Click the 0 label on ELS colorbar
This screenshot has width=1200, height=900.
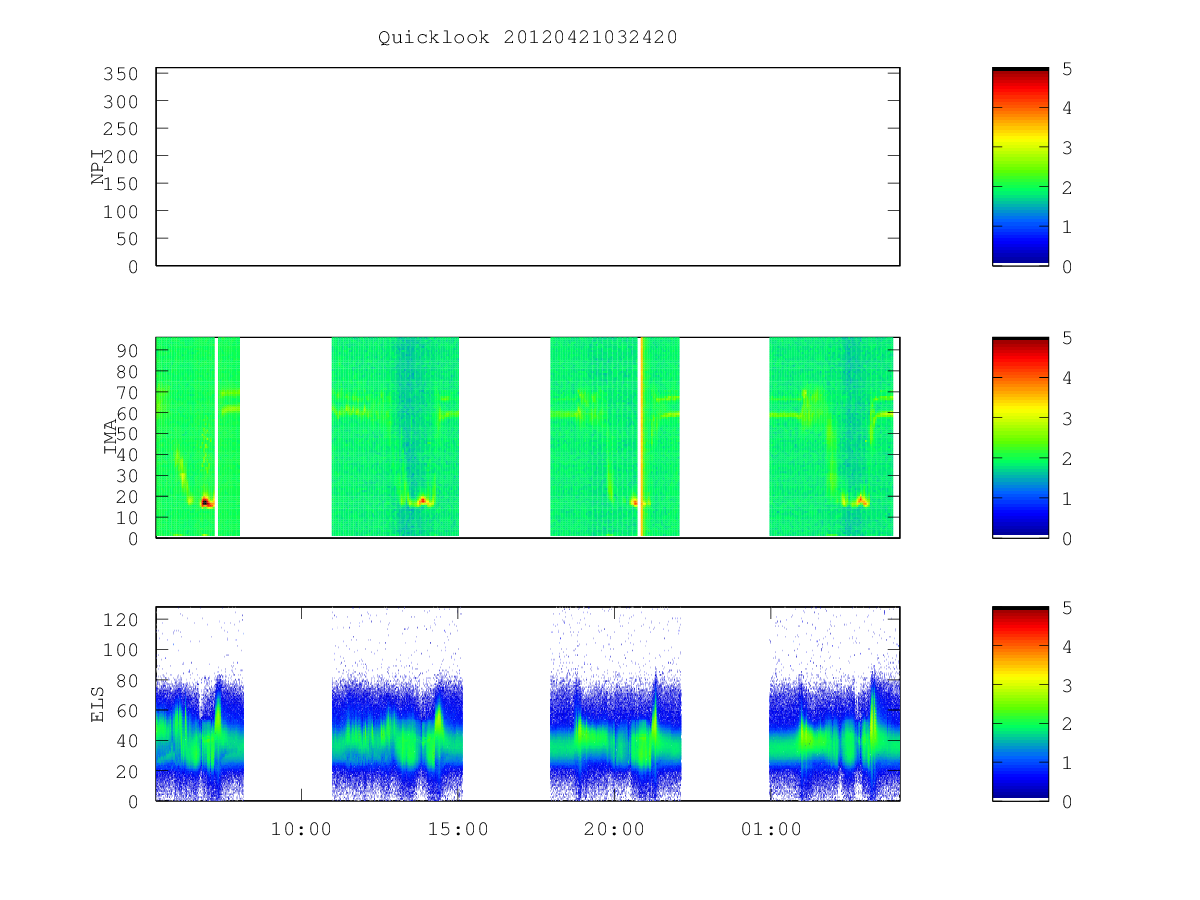coord(1067,802)
